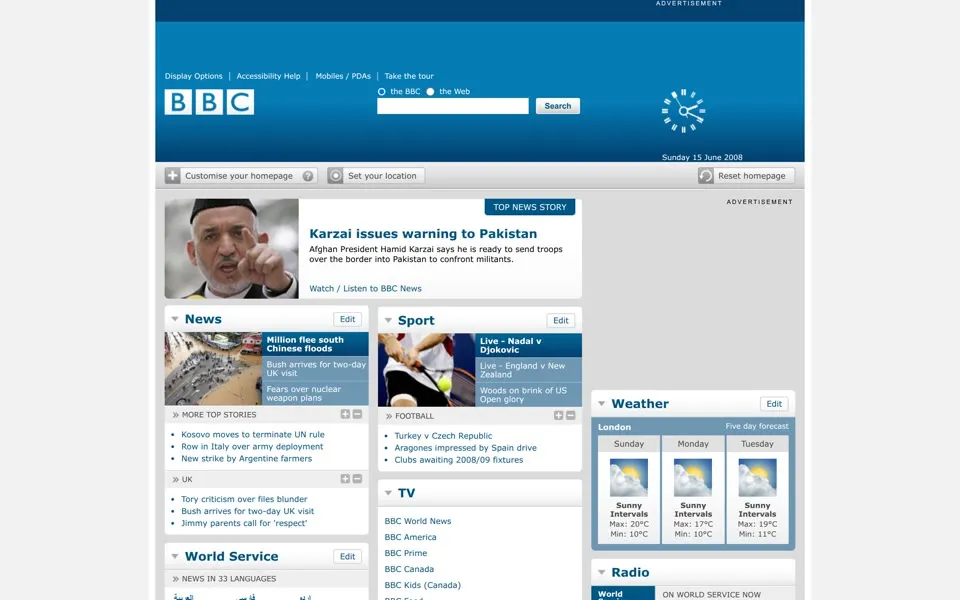
Task: Open Jimmy parents call for 'respect'
Action: pyautogui.click(x=244, y=523)
